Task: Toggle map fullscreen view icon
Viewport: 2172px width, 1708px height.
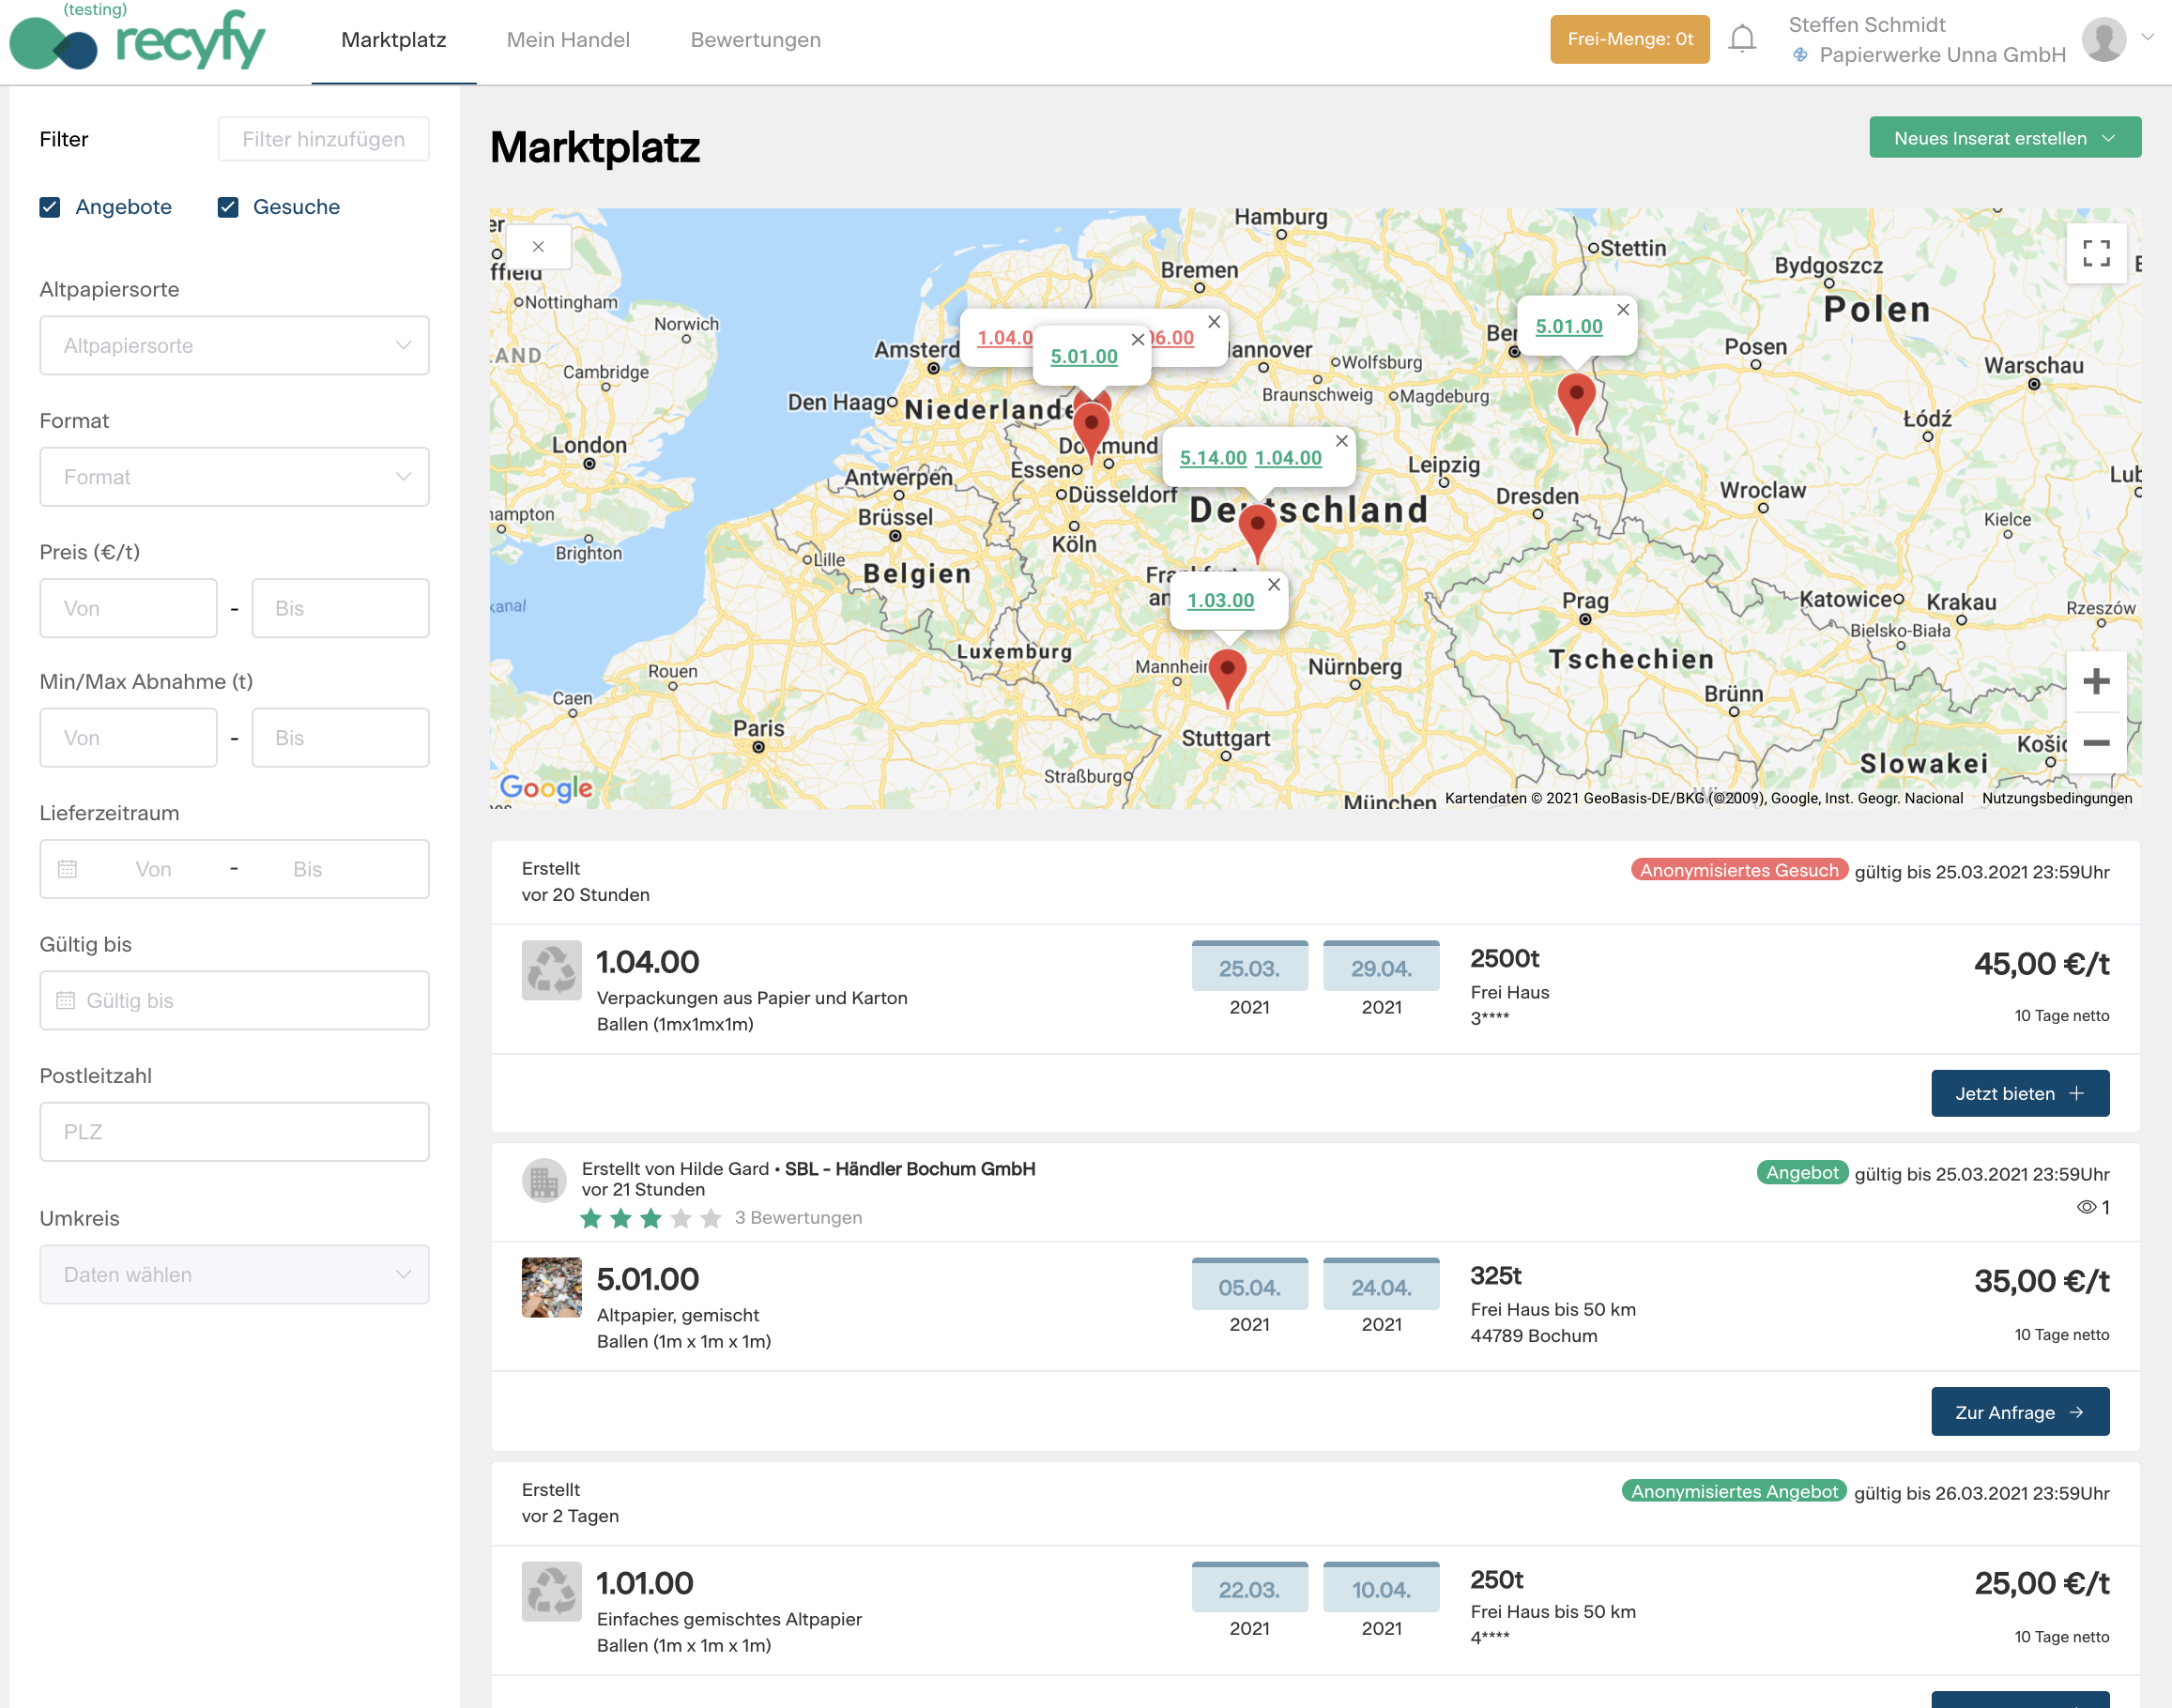Action: click(2096, 253)
